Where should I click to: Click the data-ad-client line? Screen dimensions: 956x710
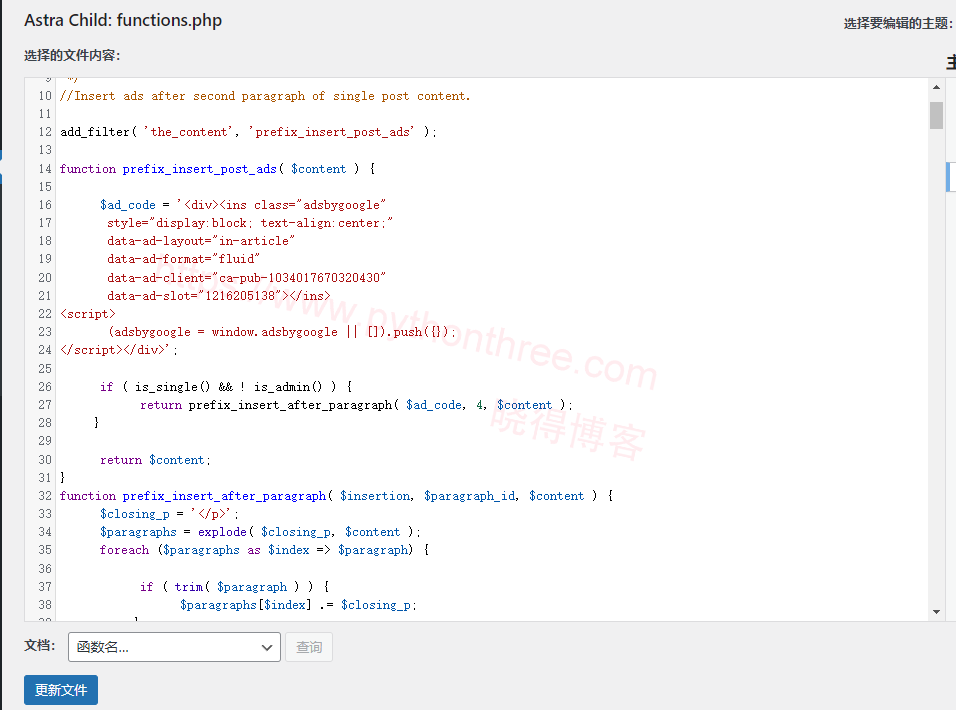coord(246,277)
